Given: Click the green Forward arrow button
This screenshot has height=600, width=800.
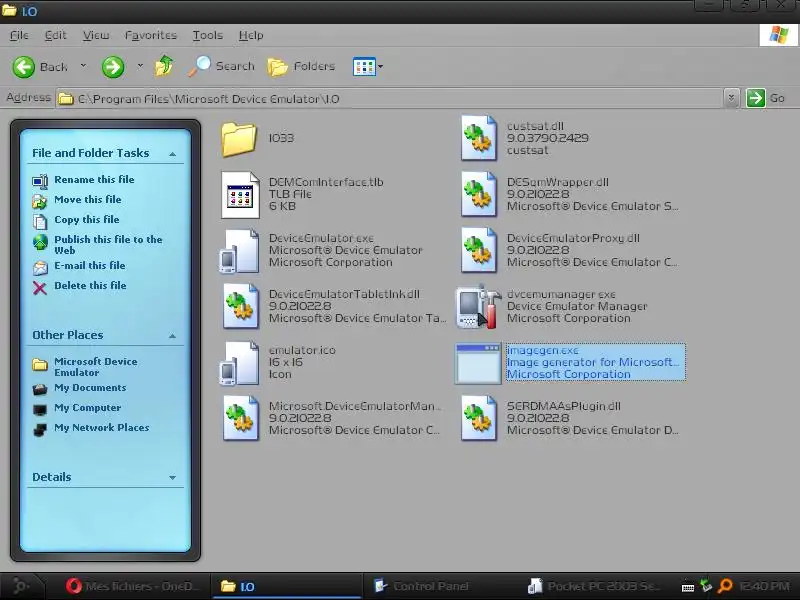Looking at the screenshot, I should [x=113, y=67].
